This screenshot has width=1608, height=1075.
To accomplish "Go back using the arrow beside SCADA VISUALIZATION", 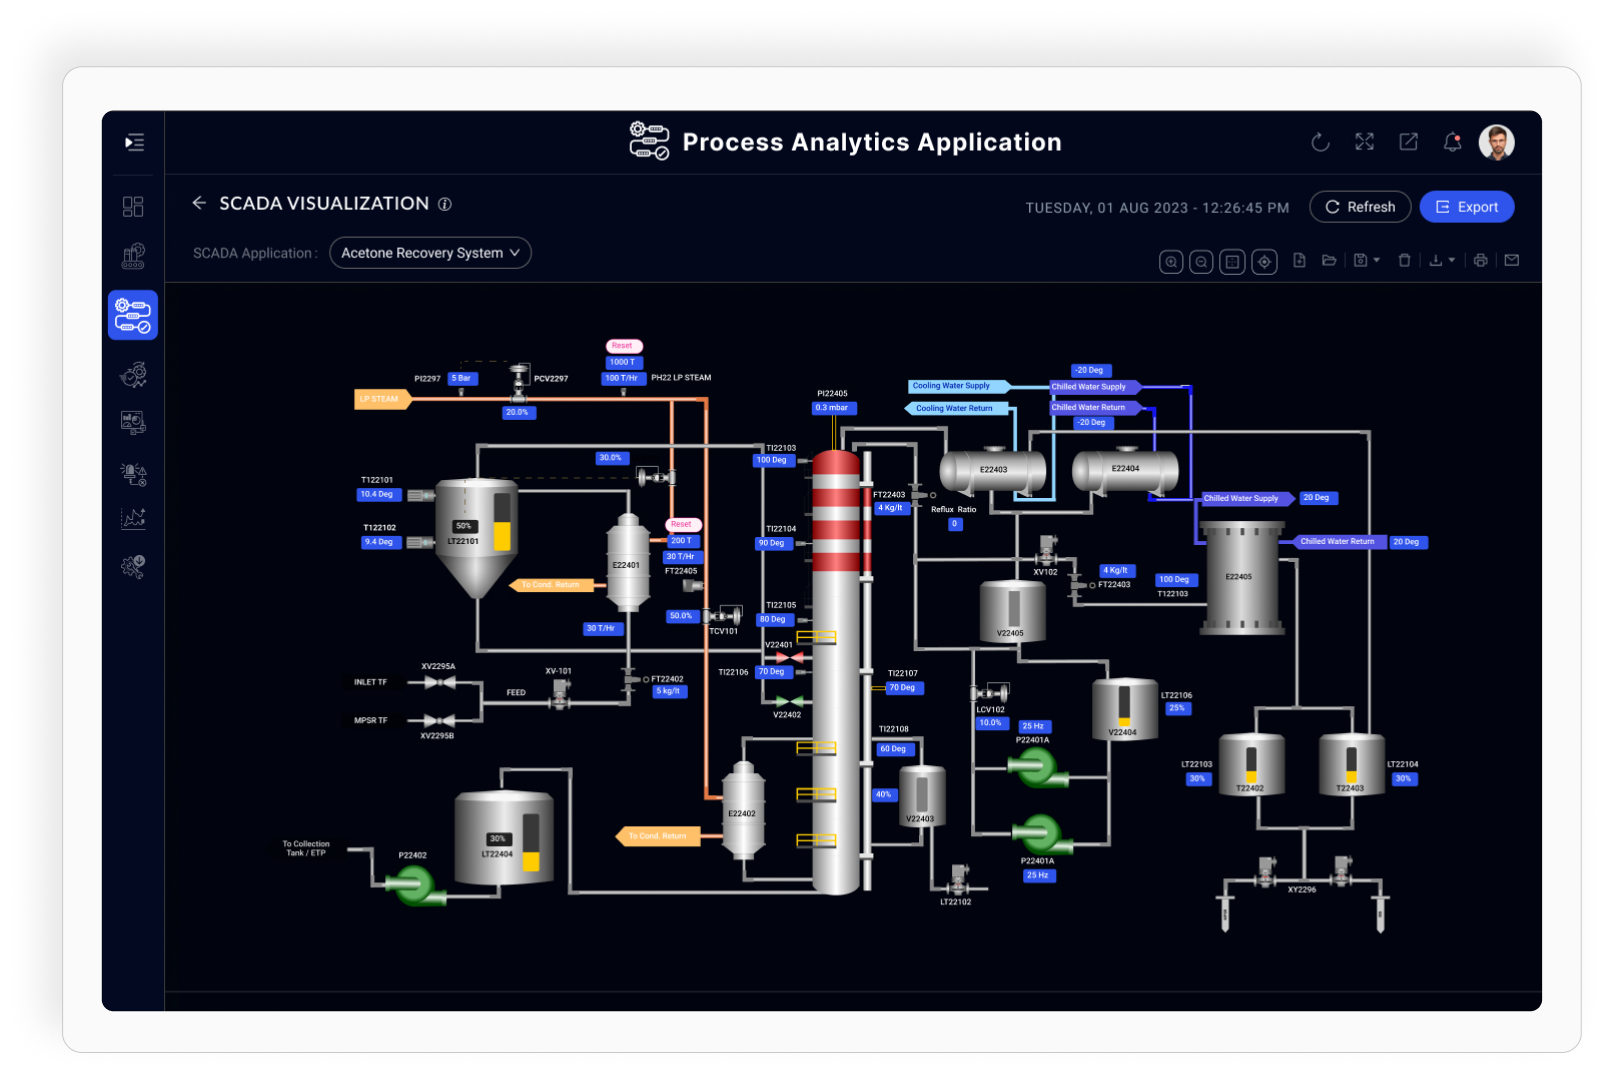I will click(199, 203).
